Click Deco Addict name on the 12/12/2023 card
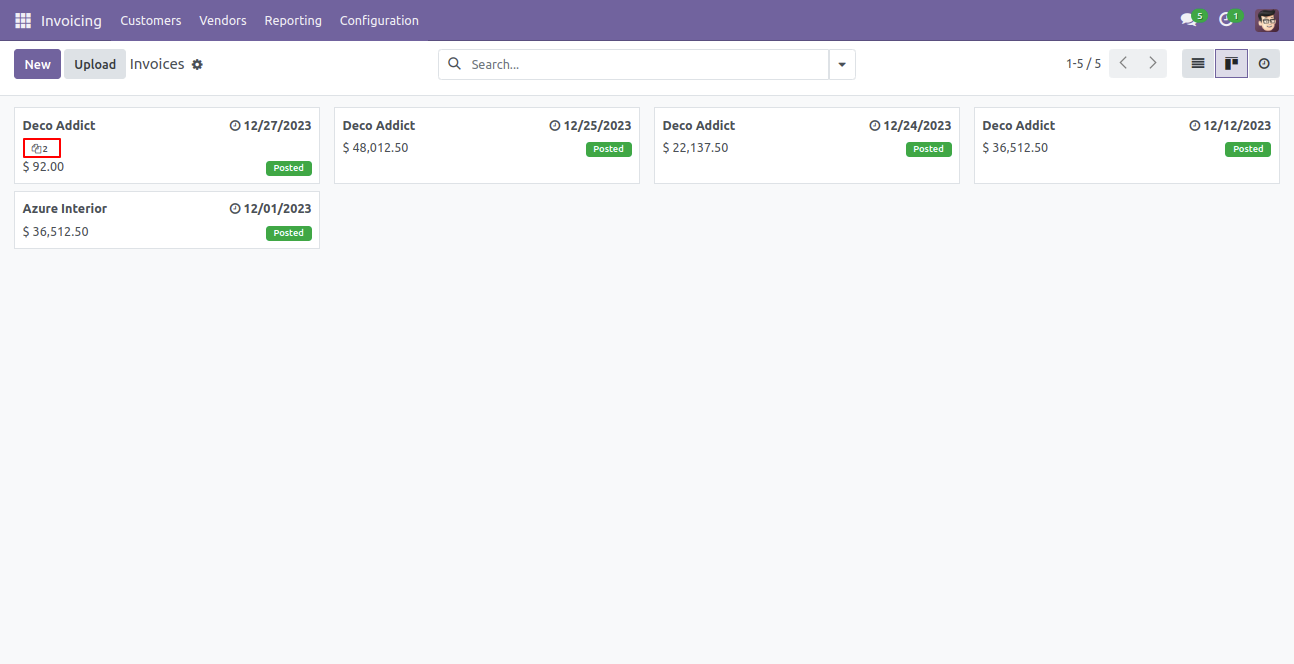This screenshot has height=664, width=1294. [1019, 126]
